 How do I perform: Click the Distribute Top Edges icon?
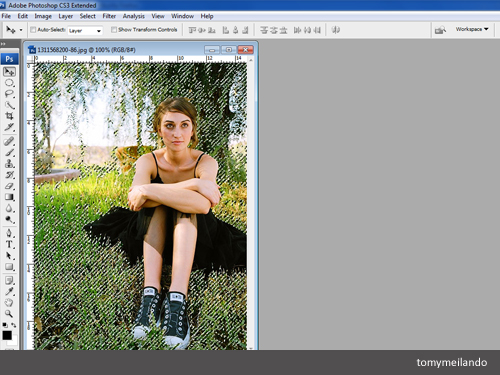point(264,30)
